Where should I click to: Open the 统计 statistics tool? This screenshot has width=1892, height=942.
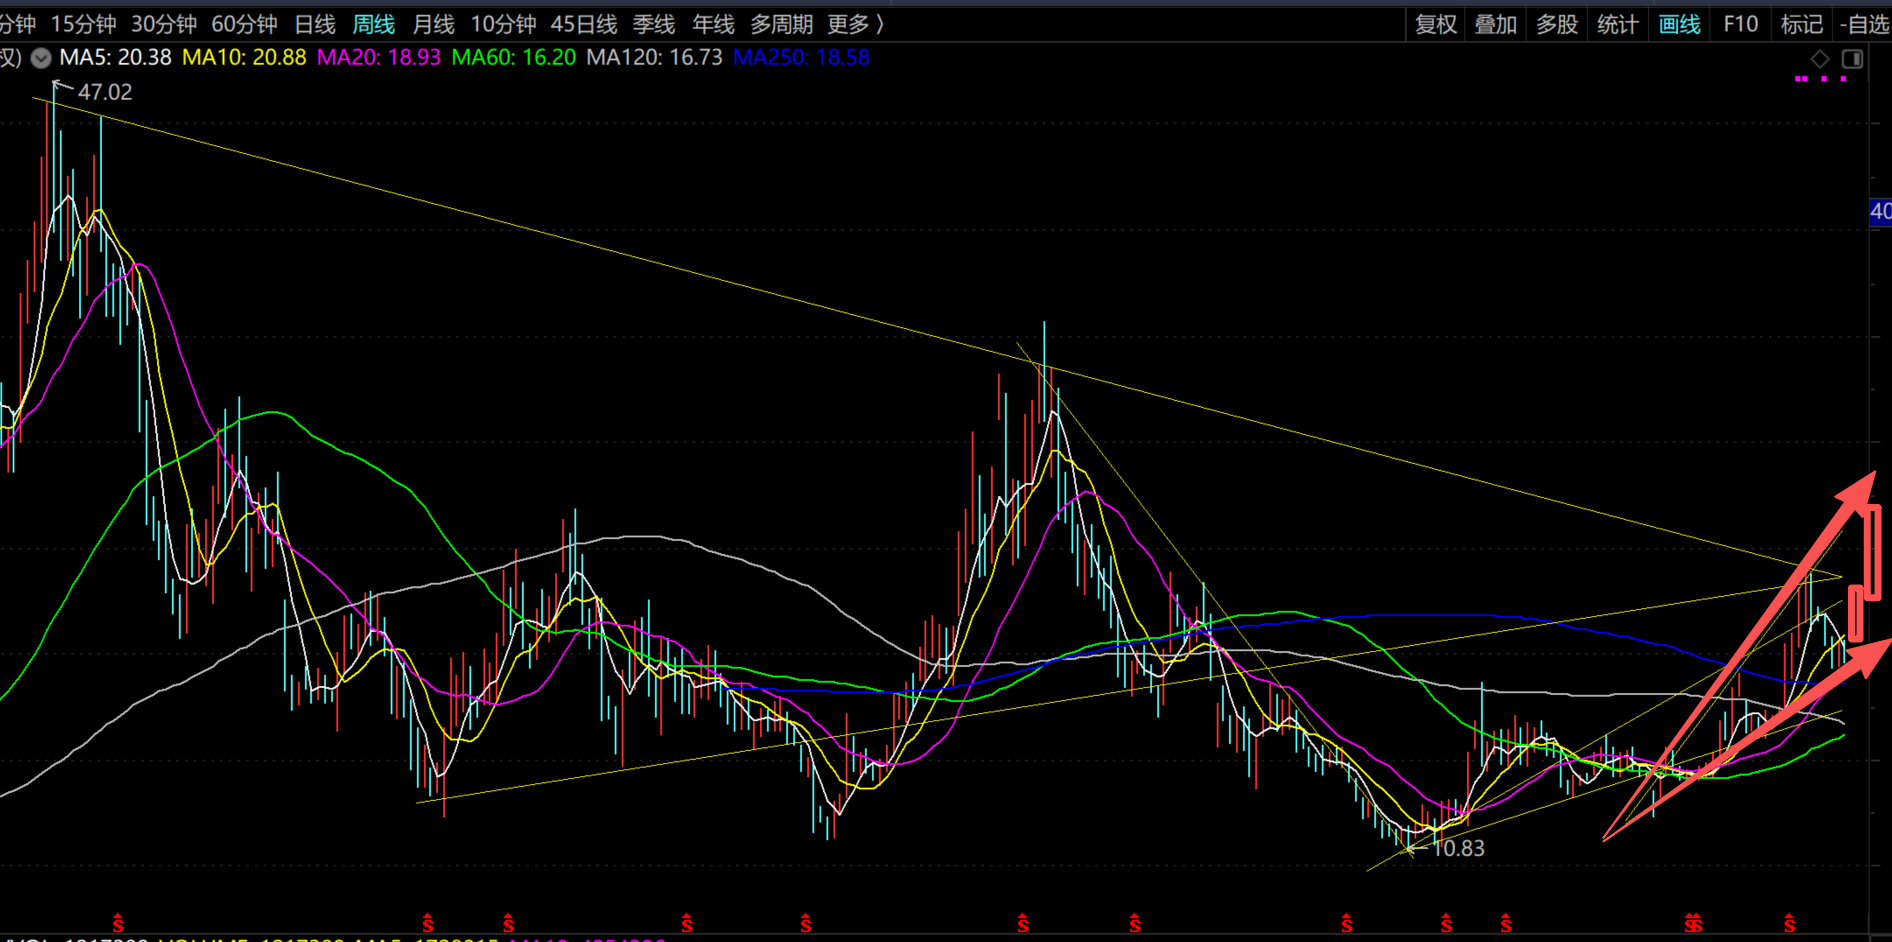point(1617,24)
